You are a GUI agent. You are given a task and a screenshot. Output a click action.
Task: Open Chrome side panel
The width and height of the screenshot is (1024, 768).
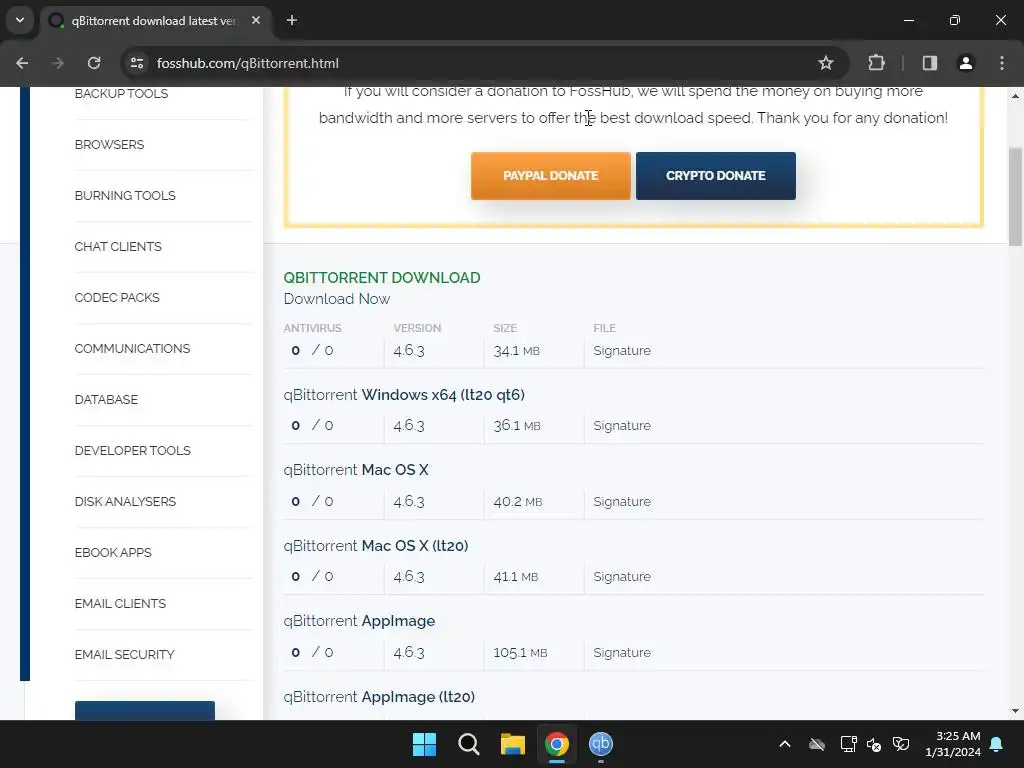(930, 63)
